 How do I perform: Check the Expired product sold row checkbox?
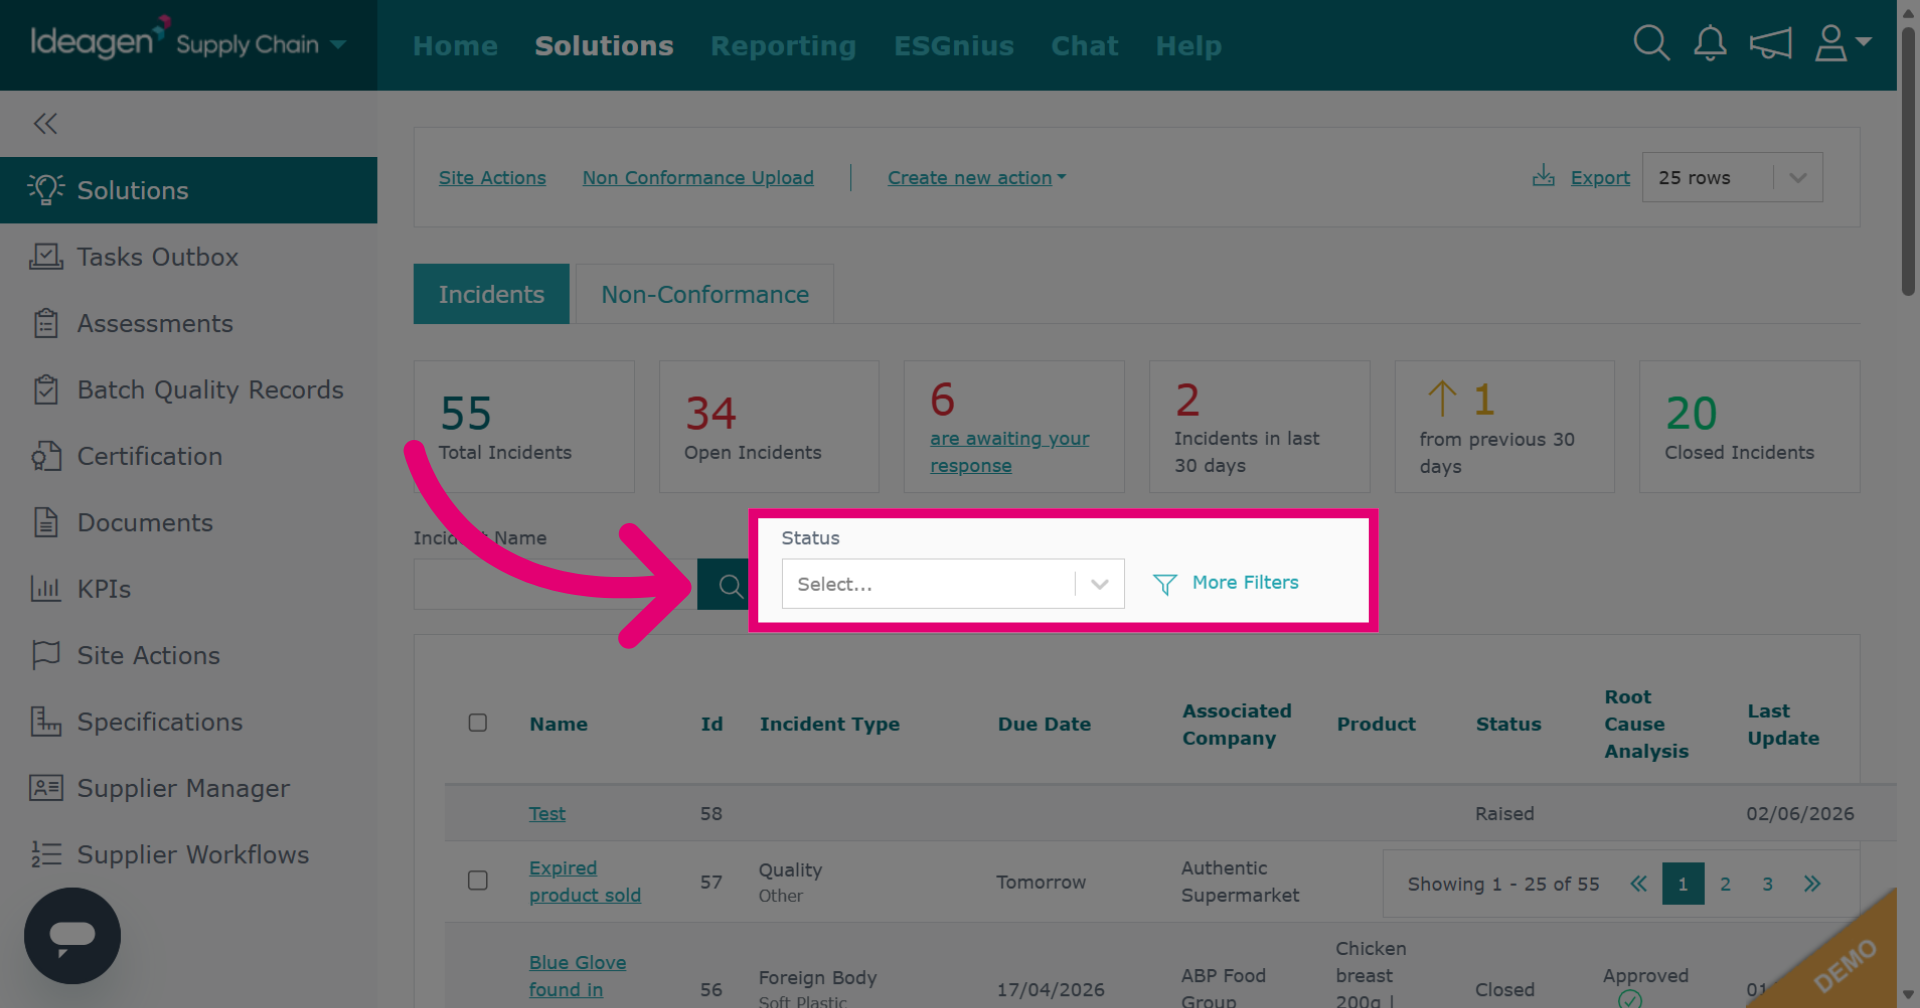tap(478, 881)
